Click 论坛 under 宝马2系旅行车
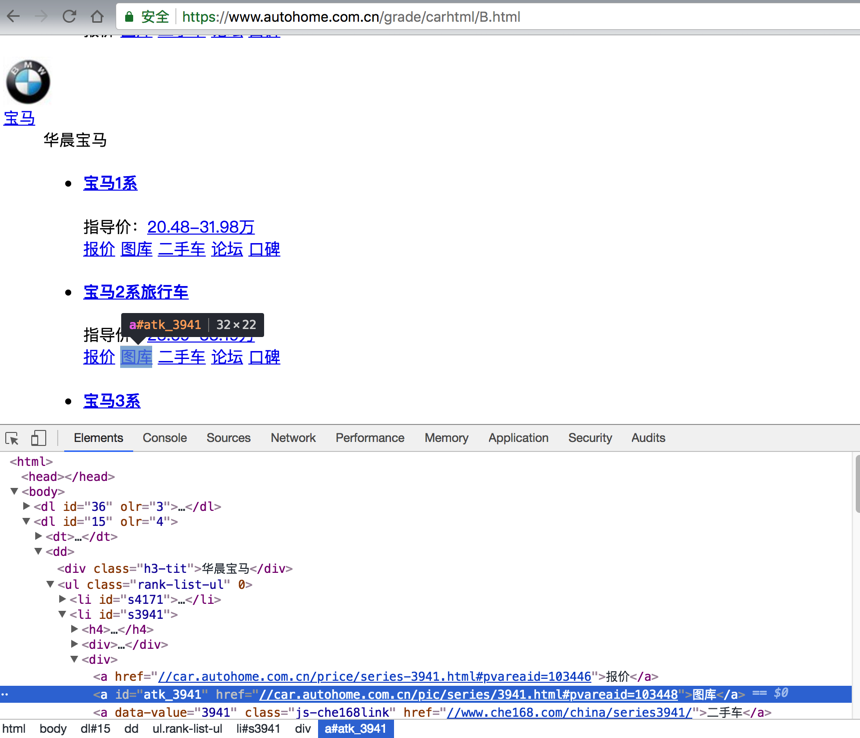This screenshot has height=738, width=860. click(x=227, y=357)
